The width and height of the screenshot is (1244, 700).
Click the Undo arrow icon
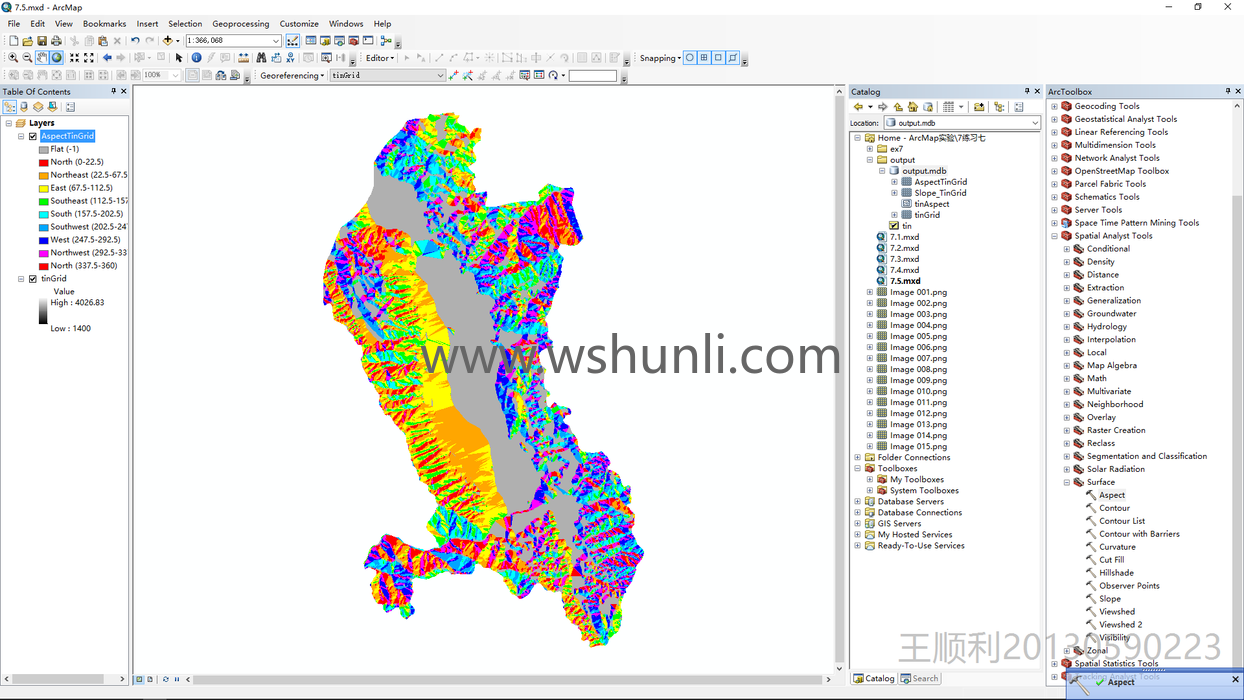point(135,41)
